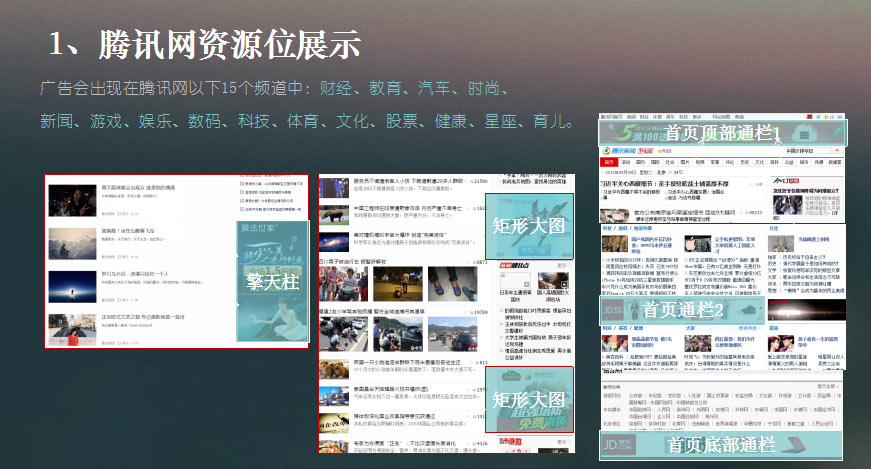
Task: Open the woman in red dress thumbnail
Action: pyautogui.click(x=73, y=327)
